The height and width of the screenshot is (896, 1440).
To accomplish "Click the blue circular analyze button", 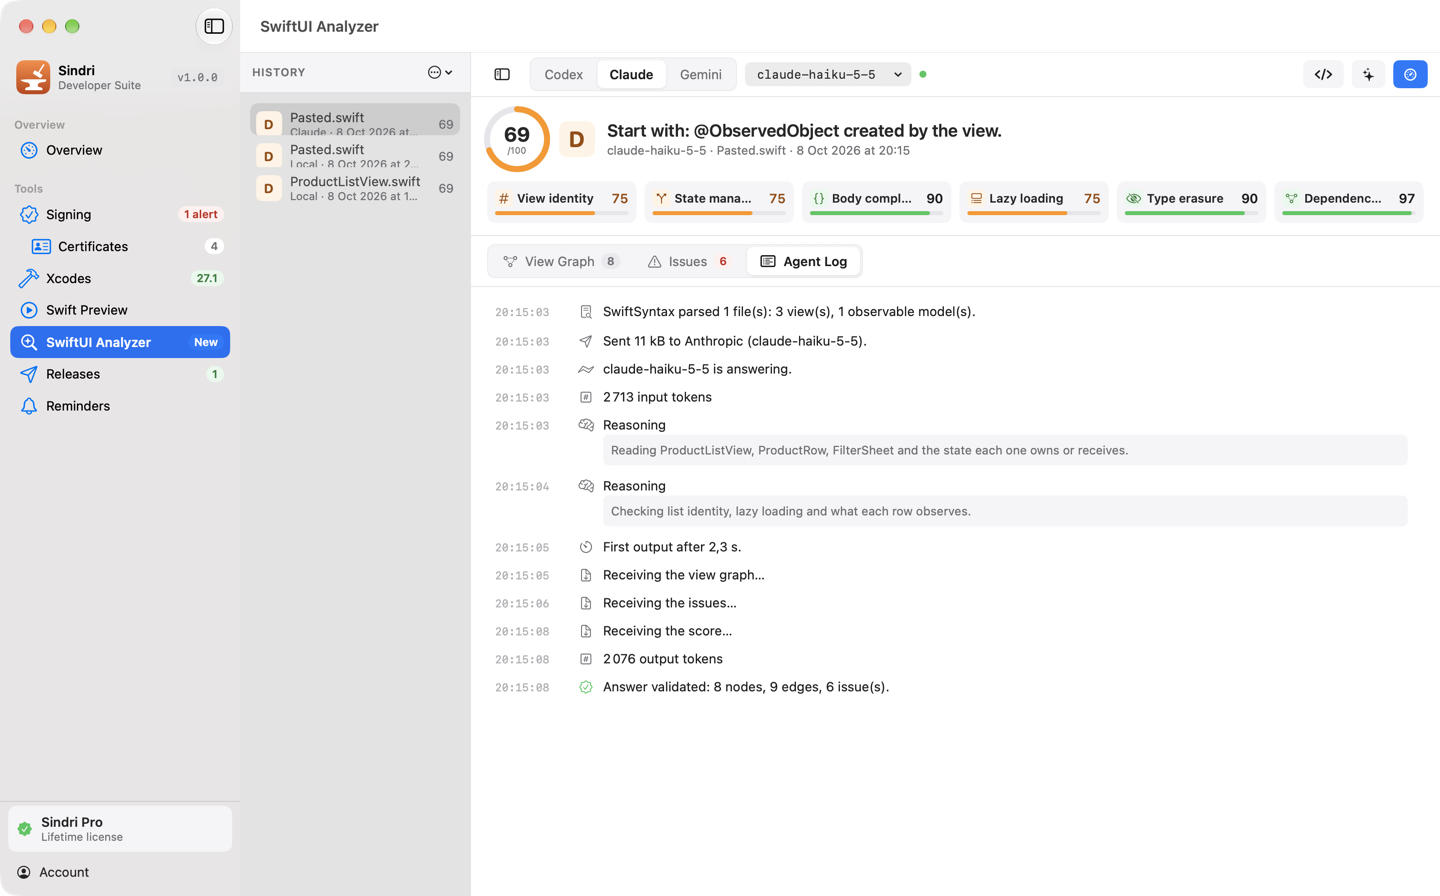I will coord(1410,74).
